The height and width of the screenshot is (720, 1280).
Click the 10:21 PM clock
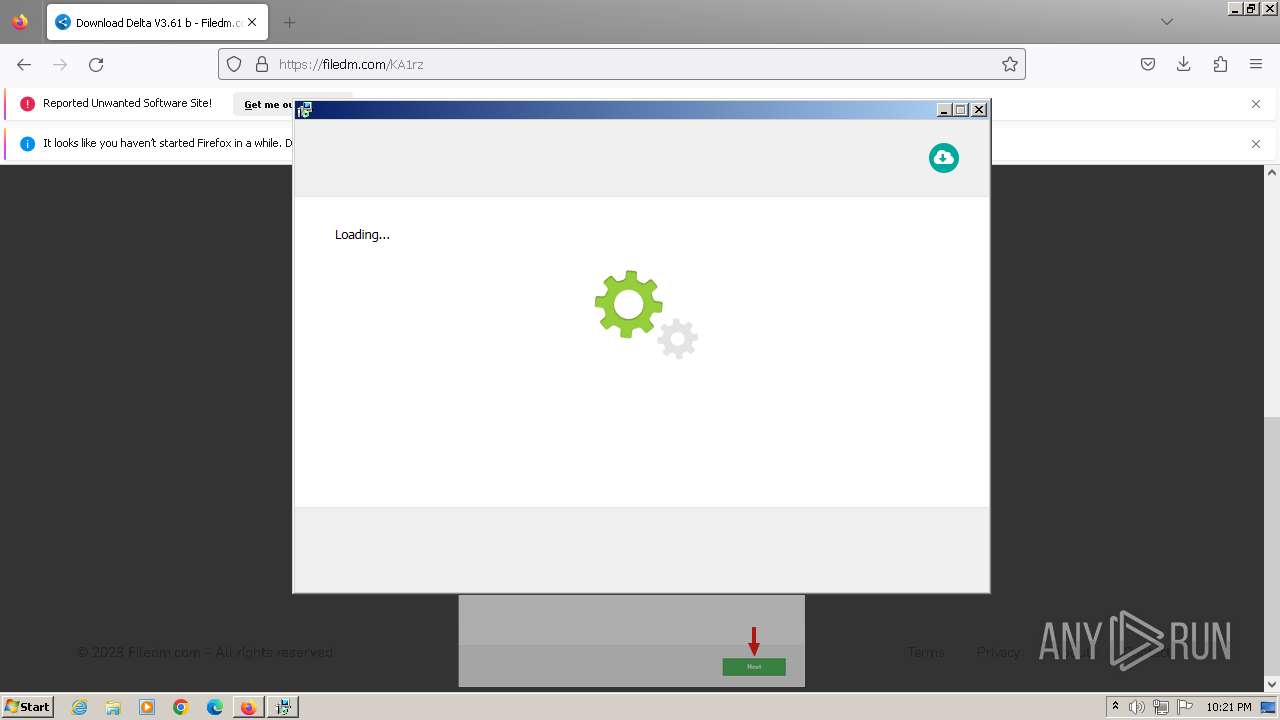(1229, 707)
